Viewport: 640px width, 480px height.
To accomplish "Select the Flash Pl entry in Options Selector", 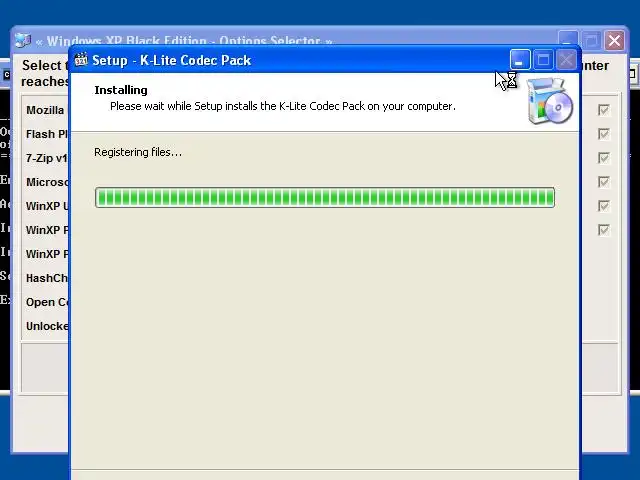I will [47, 134].
